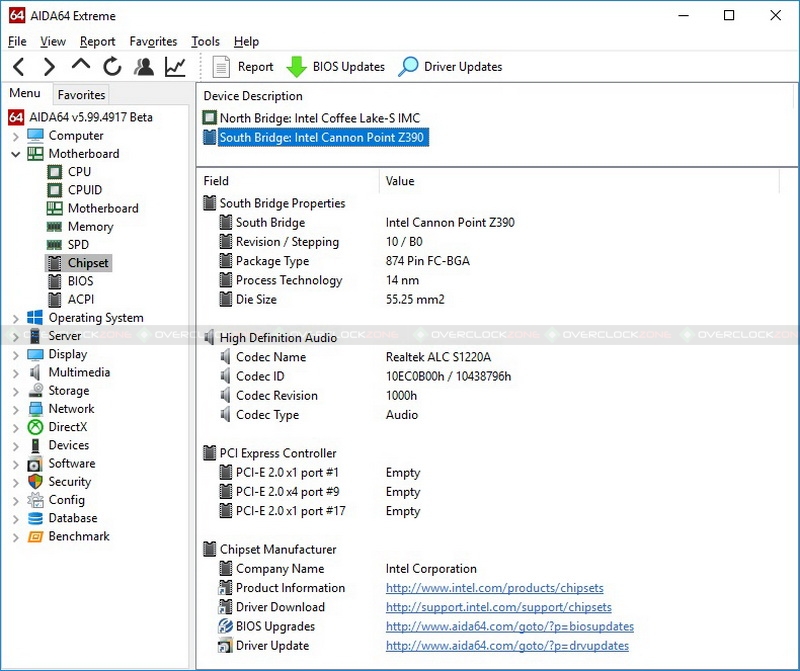This screenshot has height=671, width=800.
Task: Select the ACPI item icon
Action: [55, 300]
